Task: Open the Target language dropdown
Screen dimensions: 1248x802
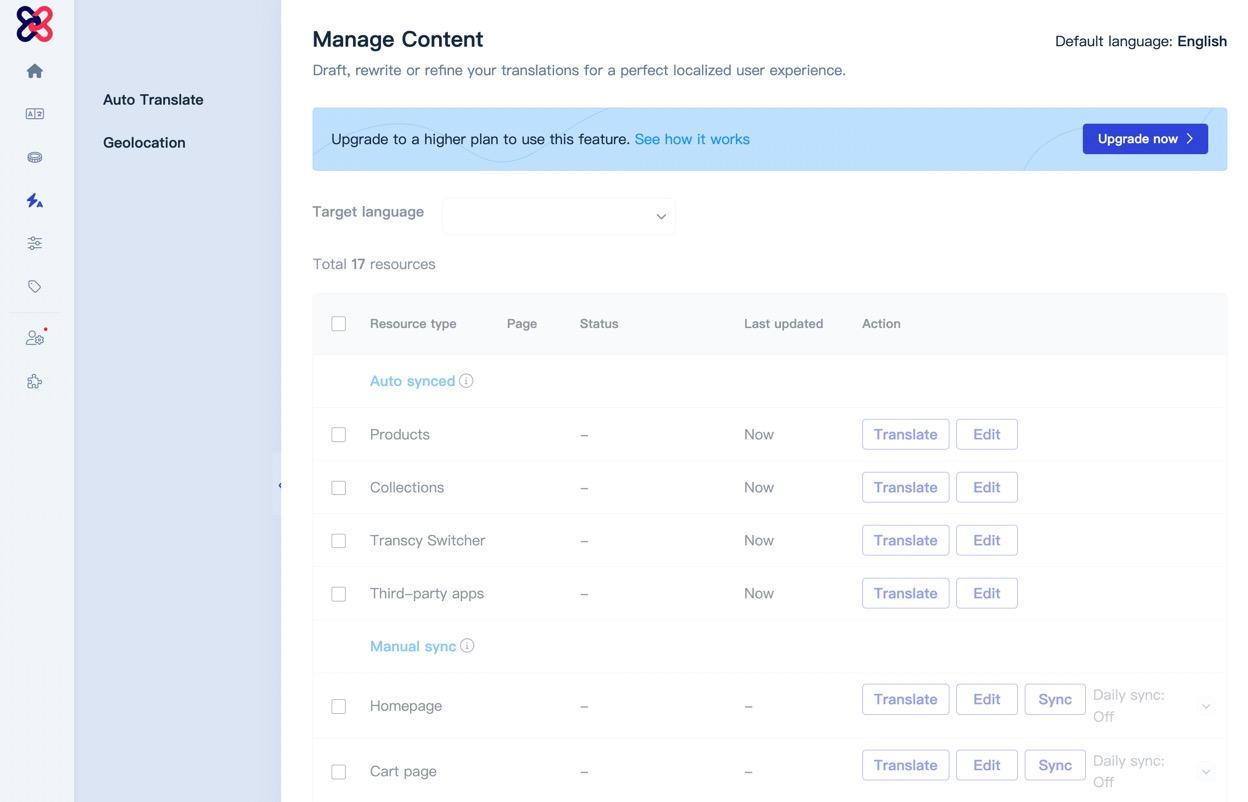Action: click(558, 216)
